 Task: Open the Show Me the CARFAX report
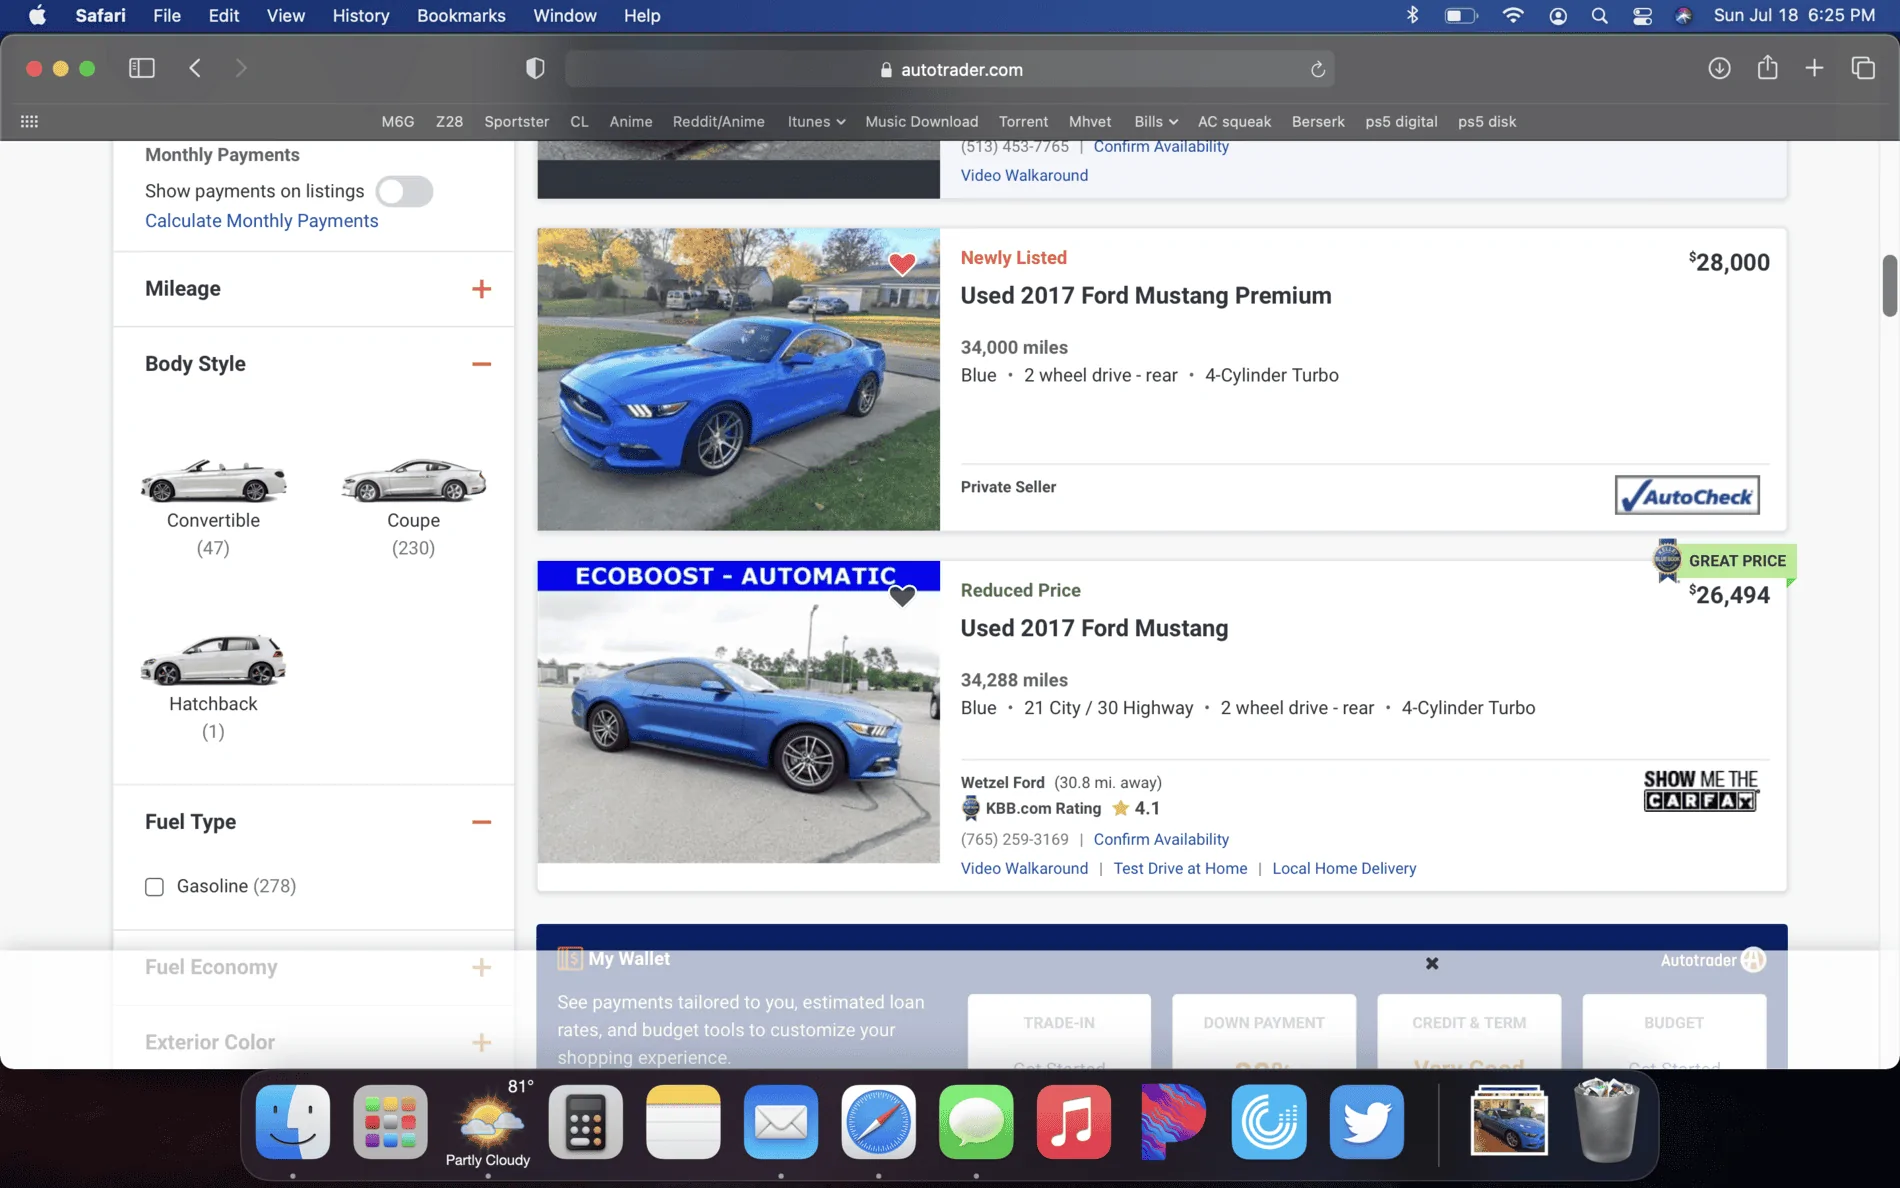point(1701,790)
